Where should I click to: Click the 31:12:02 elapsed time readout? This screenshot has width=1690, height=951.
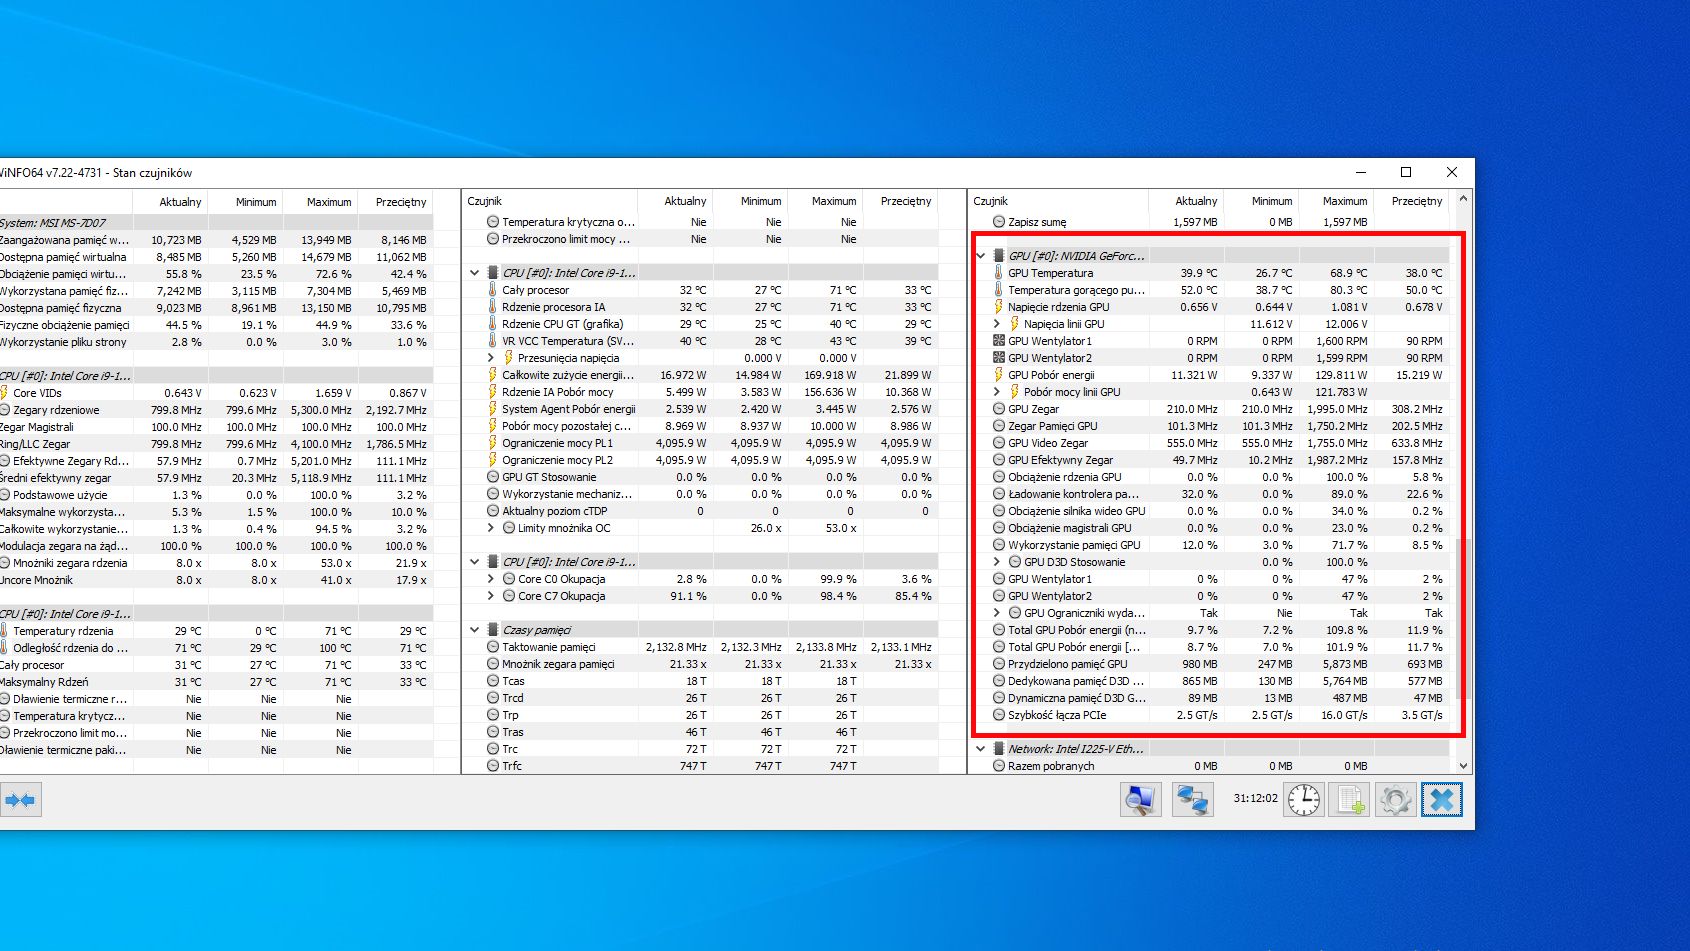[1255, 798]
